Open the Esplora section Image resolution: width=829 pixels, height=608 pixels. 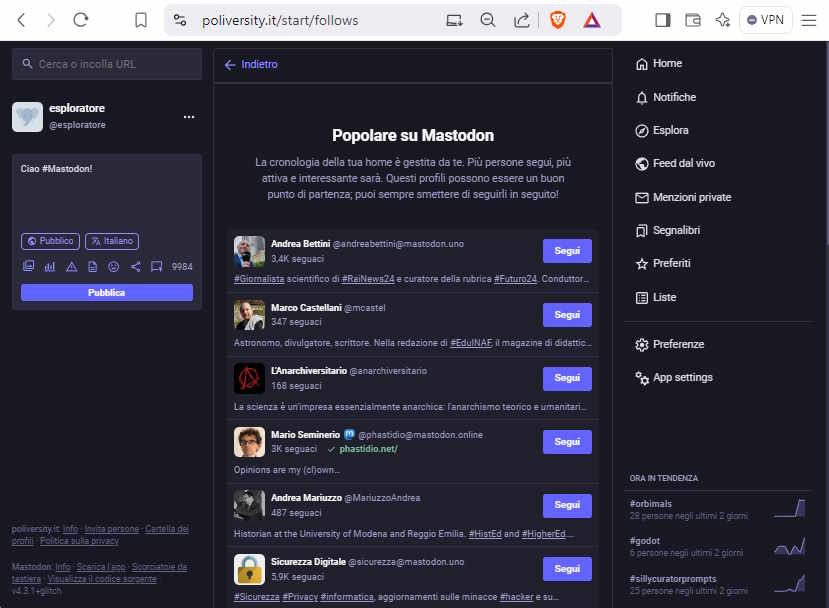tap(662, 131)
